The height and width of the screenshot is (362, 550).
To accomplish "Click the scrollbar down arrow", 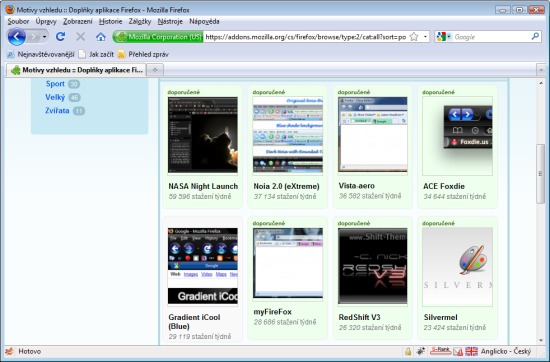I will (541, 340).
